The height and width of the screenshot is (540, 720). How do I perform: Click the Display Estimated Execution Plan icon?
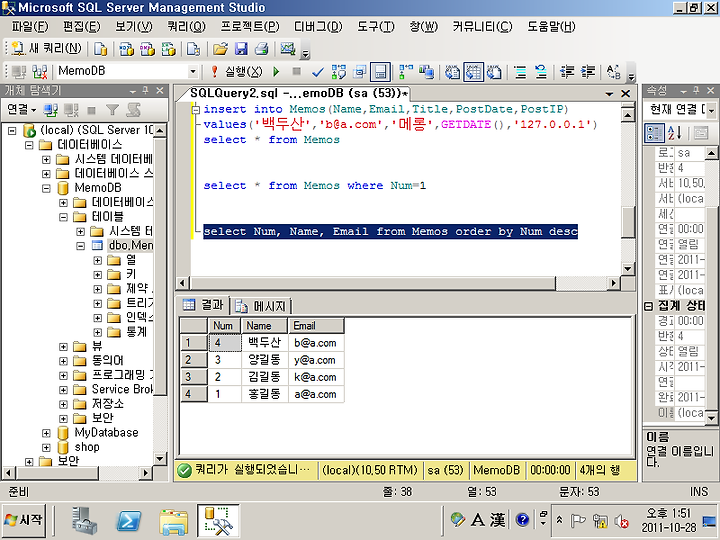(339, 72)
